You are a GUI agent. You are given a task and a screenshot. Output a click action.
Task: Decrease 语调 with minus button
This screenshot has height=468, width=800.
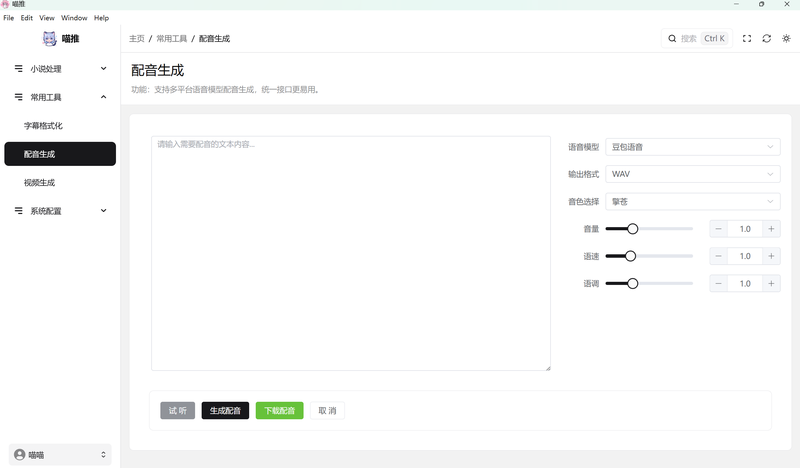(718, 283)
